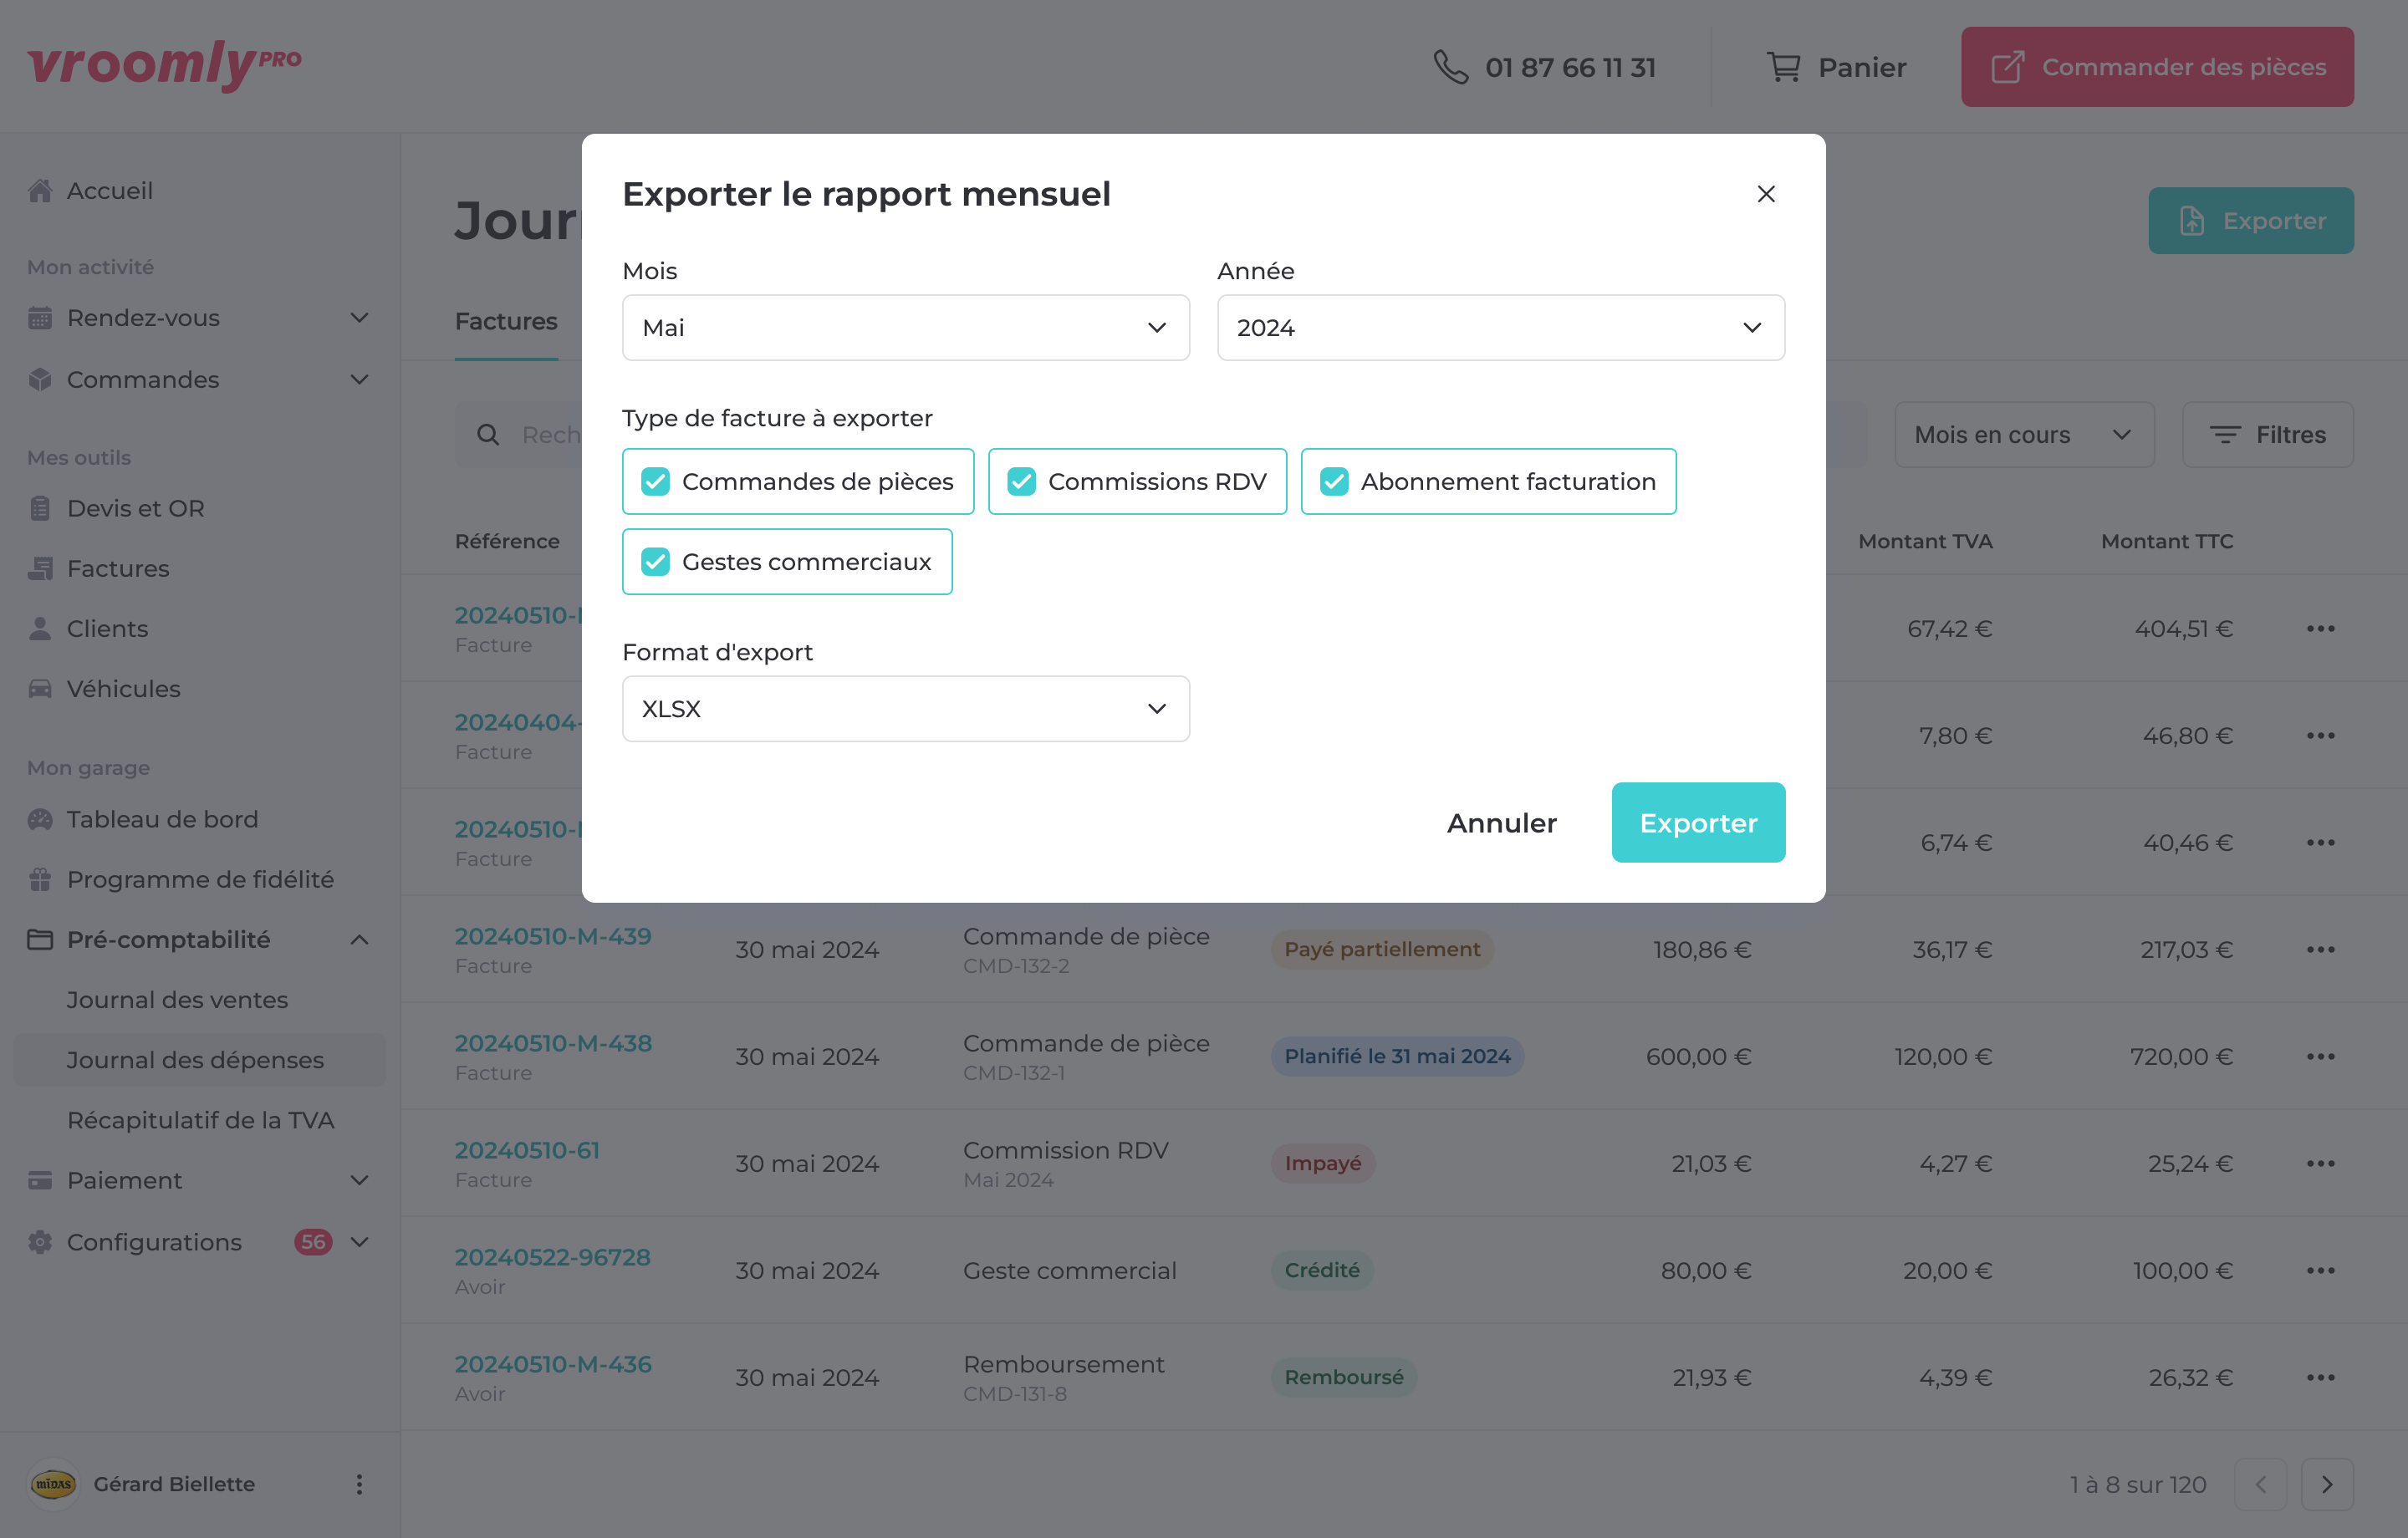This screenshot has height=1538, width=2408.
Task: Click the 56 badge next to Configurations
Action: (x=313, y=1242)
